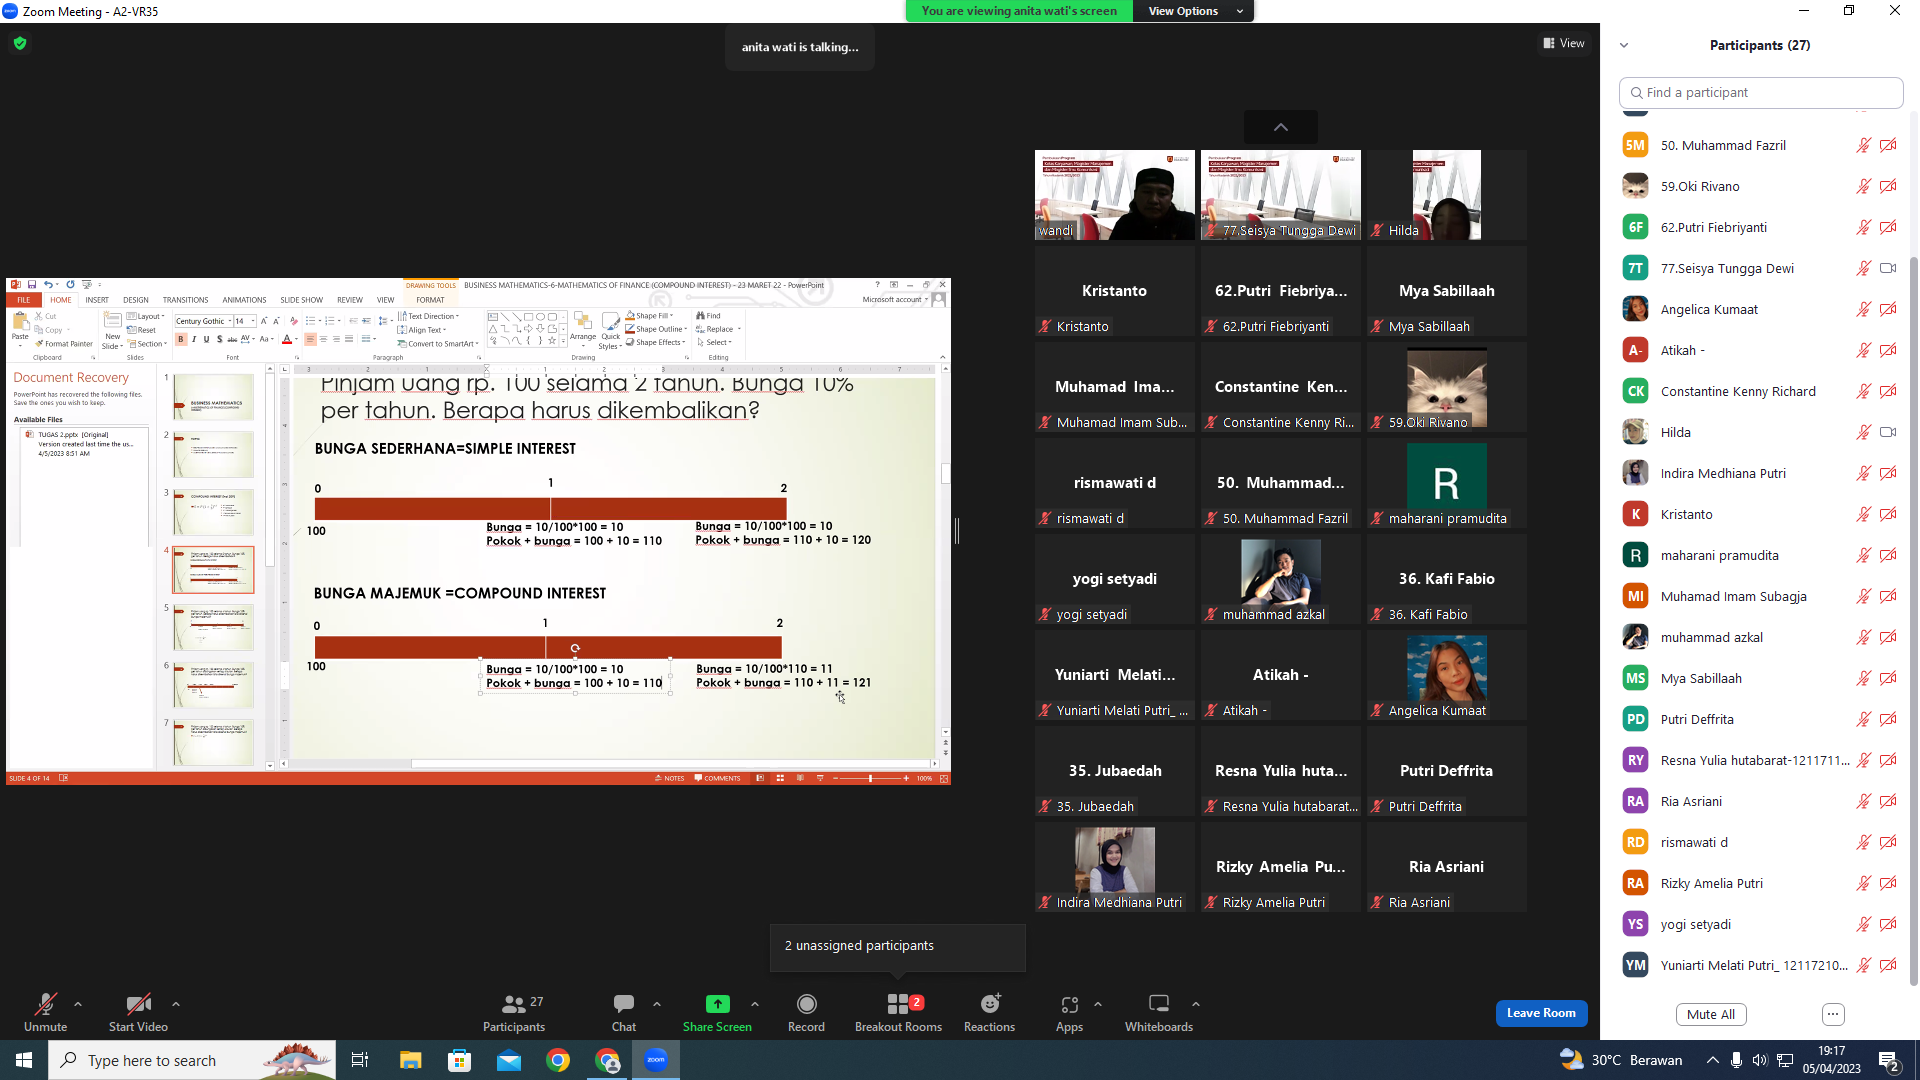Toggle Hilda's microphone icon in participants list
The height and width of the screenshot is (1080, 1920).
(x=1864, y=432)
